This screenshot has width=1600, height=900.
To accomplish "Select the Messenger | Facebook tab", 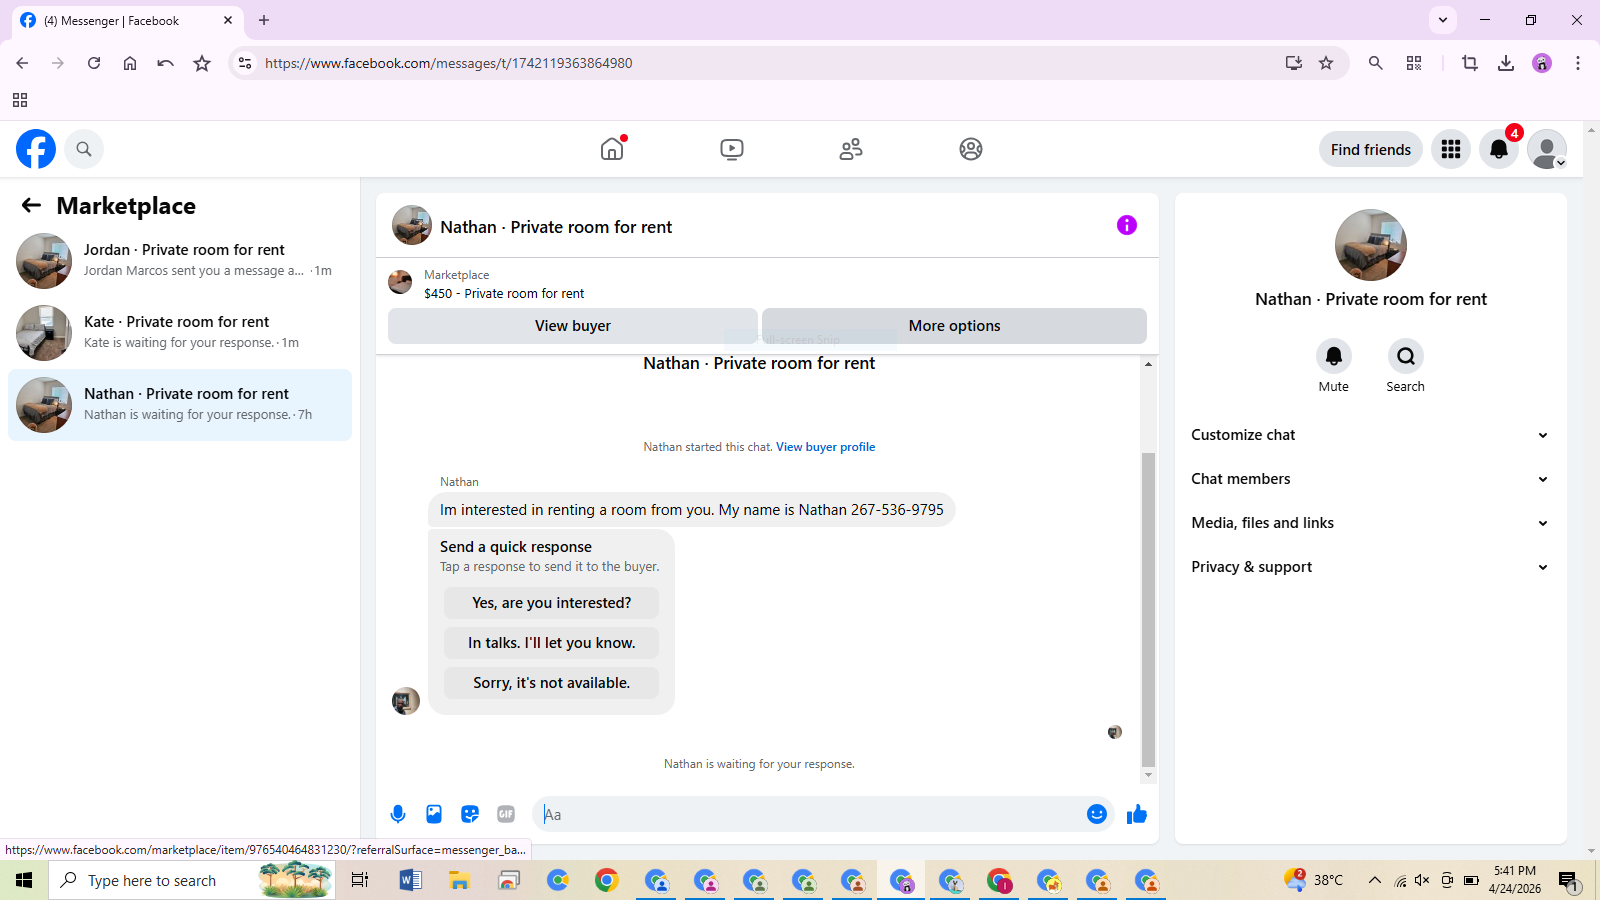I will pyautogui.click(x=128, y=20).
